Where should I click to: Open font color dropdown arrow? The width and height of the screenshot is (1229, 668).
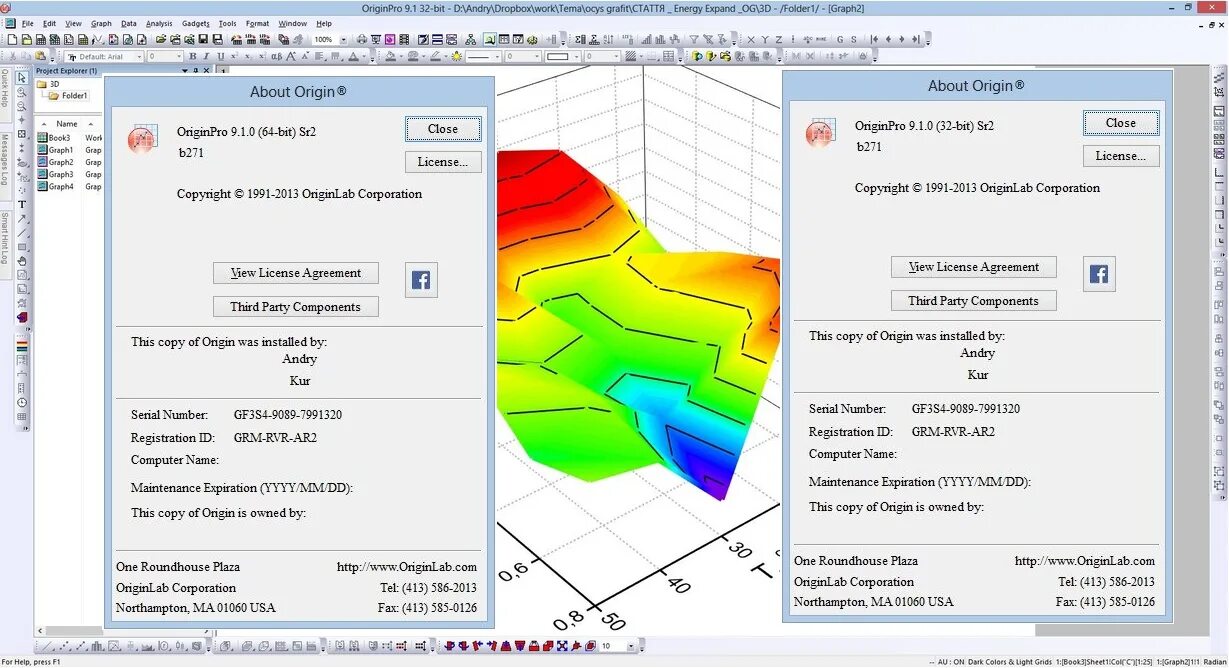coord(363,57)
